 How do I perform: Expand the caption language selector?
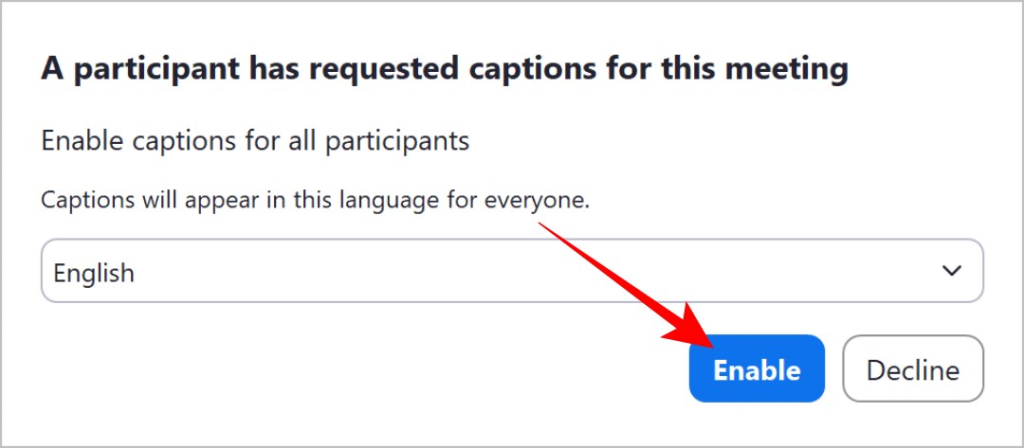coord(512,270)
